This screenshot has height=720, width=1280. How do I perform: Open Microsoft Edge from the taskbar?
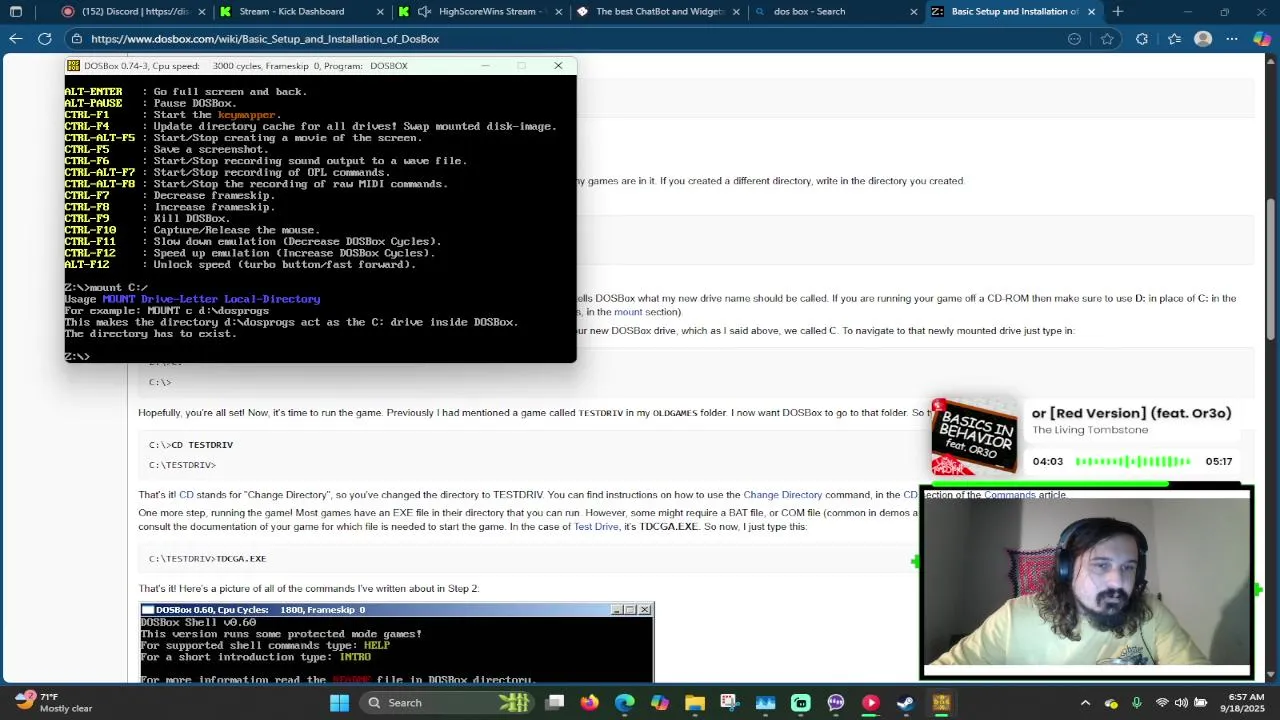coord(625,703)
